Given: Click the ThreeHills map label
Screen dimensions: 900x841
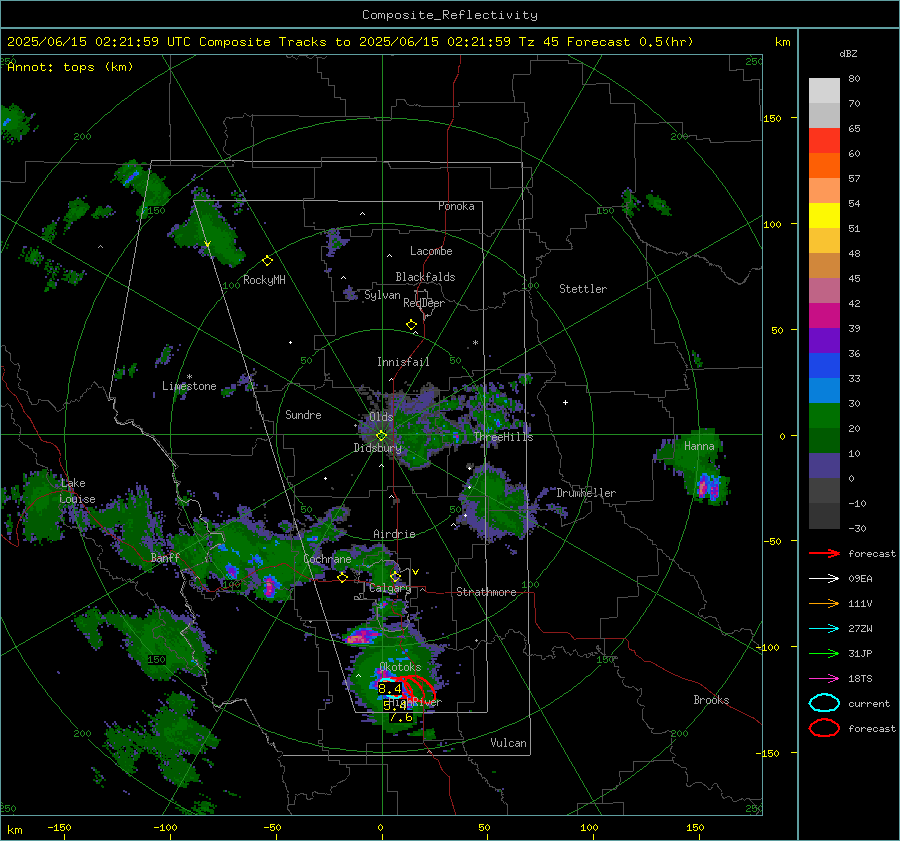Looking at the screenshot, I should 503,437.
